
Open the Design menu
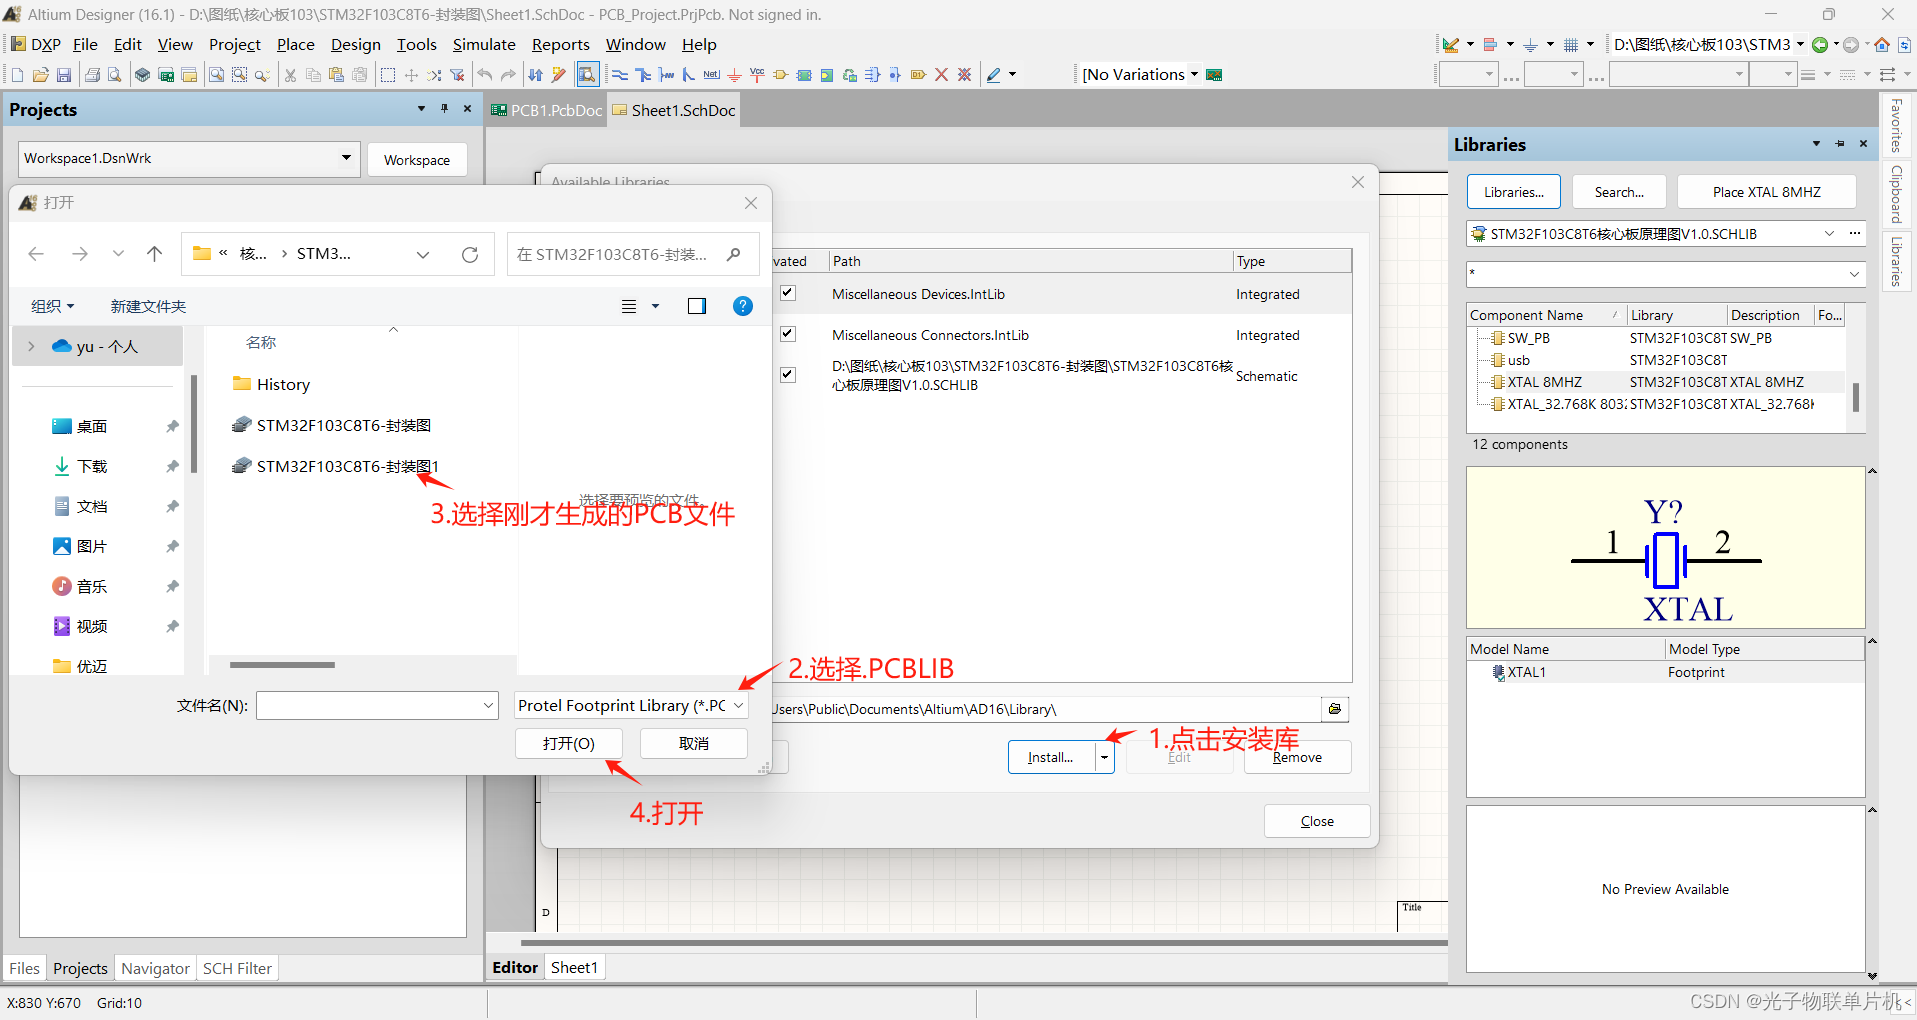coord(356,45)
